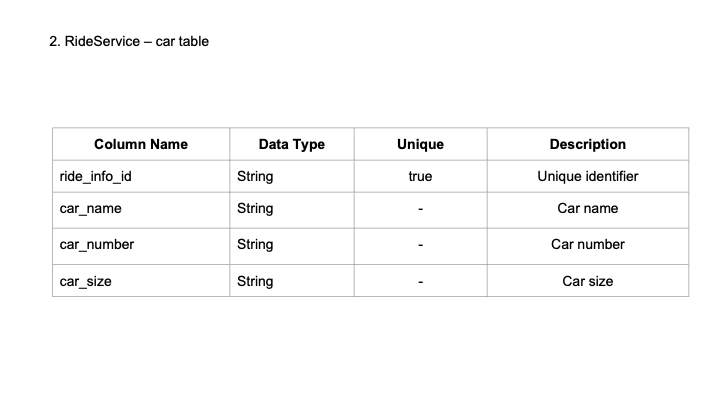
Task: Select the Unique header cell
Action: coord(420,144)
